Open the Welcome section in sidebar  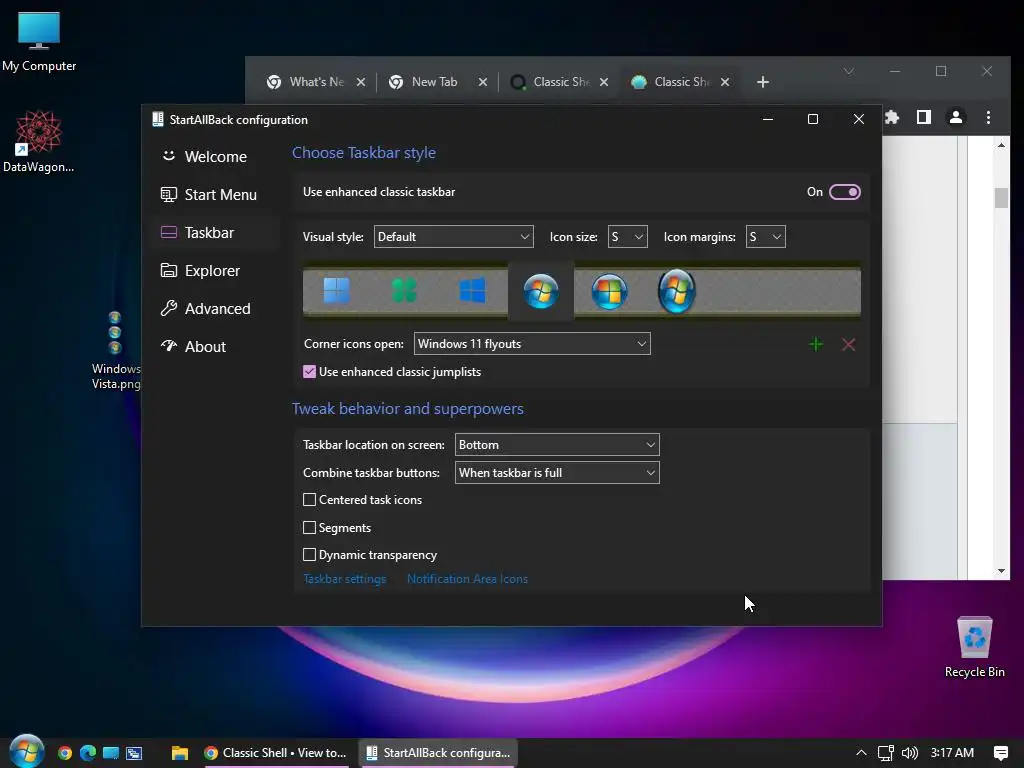tap(215, 157)
